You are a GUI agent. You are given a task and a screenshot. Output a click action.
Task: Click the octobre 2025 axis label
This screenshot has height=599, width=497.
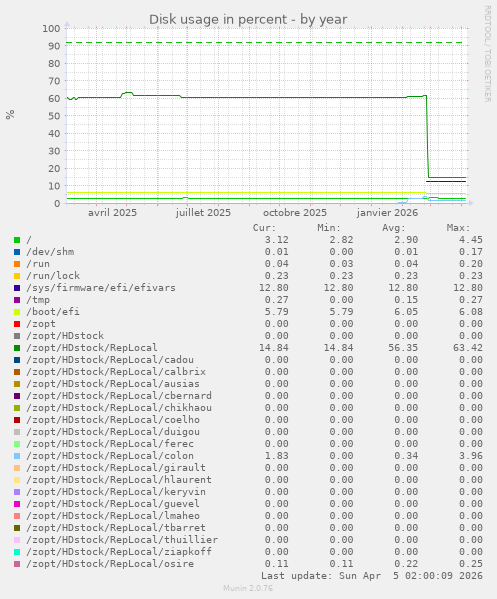pos(295,213)
